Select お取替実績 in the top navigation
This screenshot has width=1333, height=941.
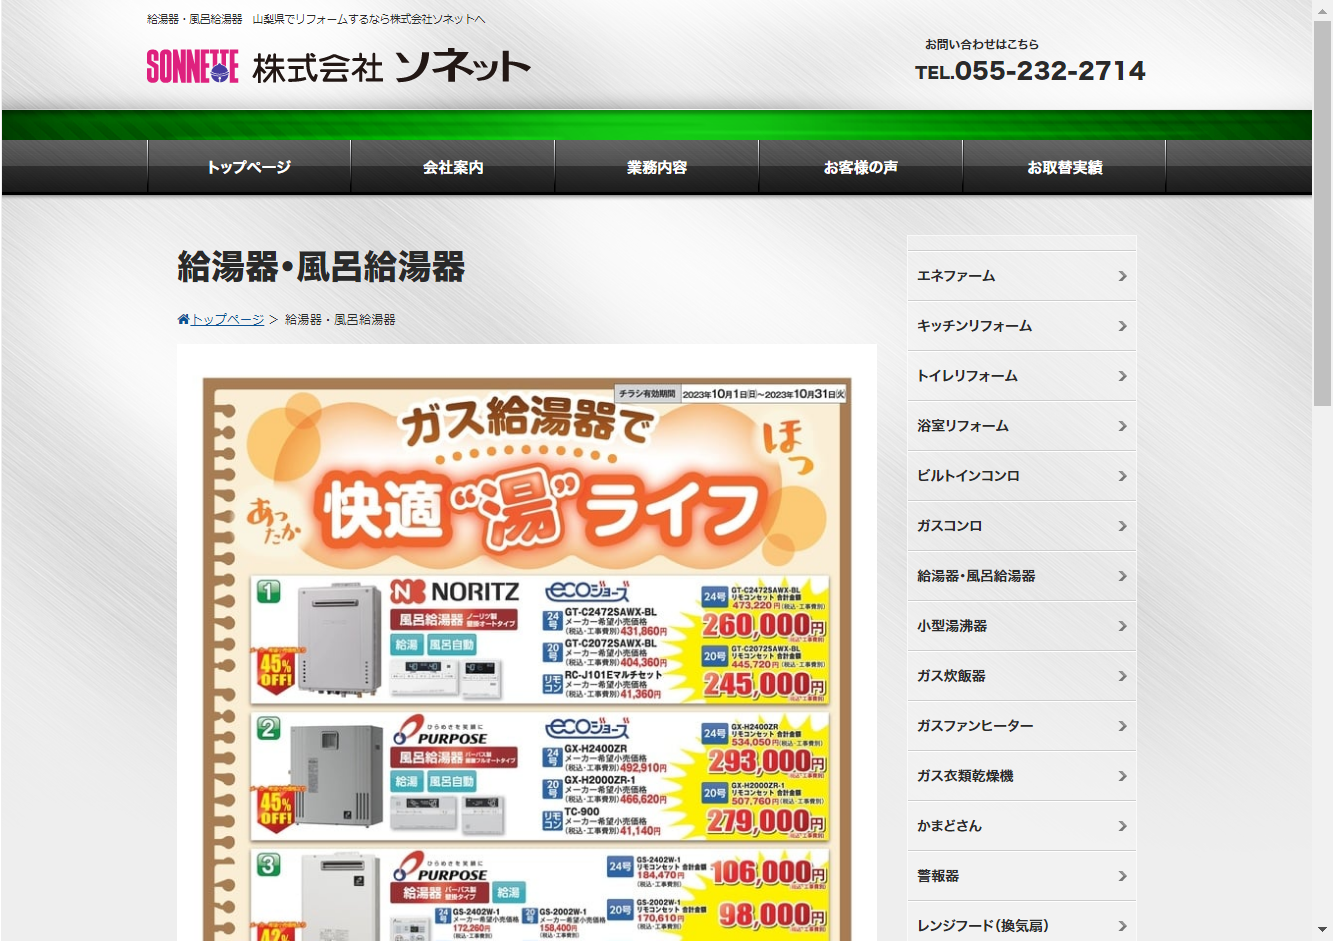tap(1065, 167)
